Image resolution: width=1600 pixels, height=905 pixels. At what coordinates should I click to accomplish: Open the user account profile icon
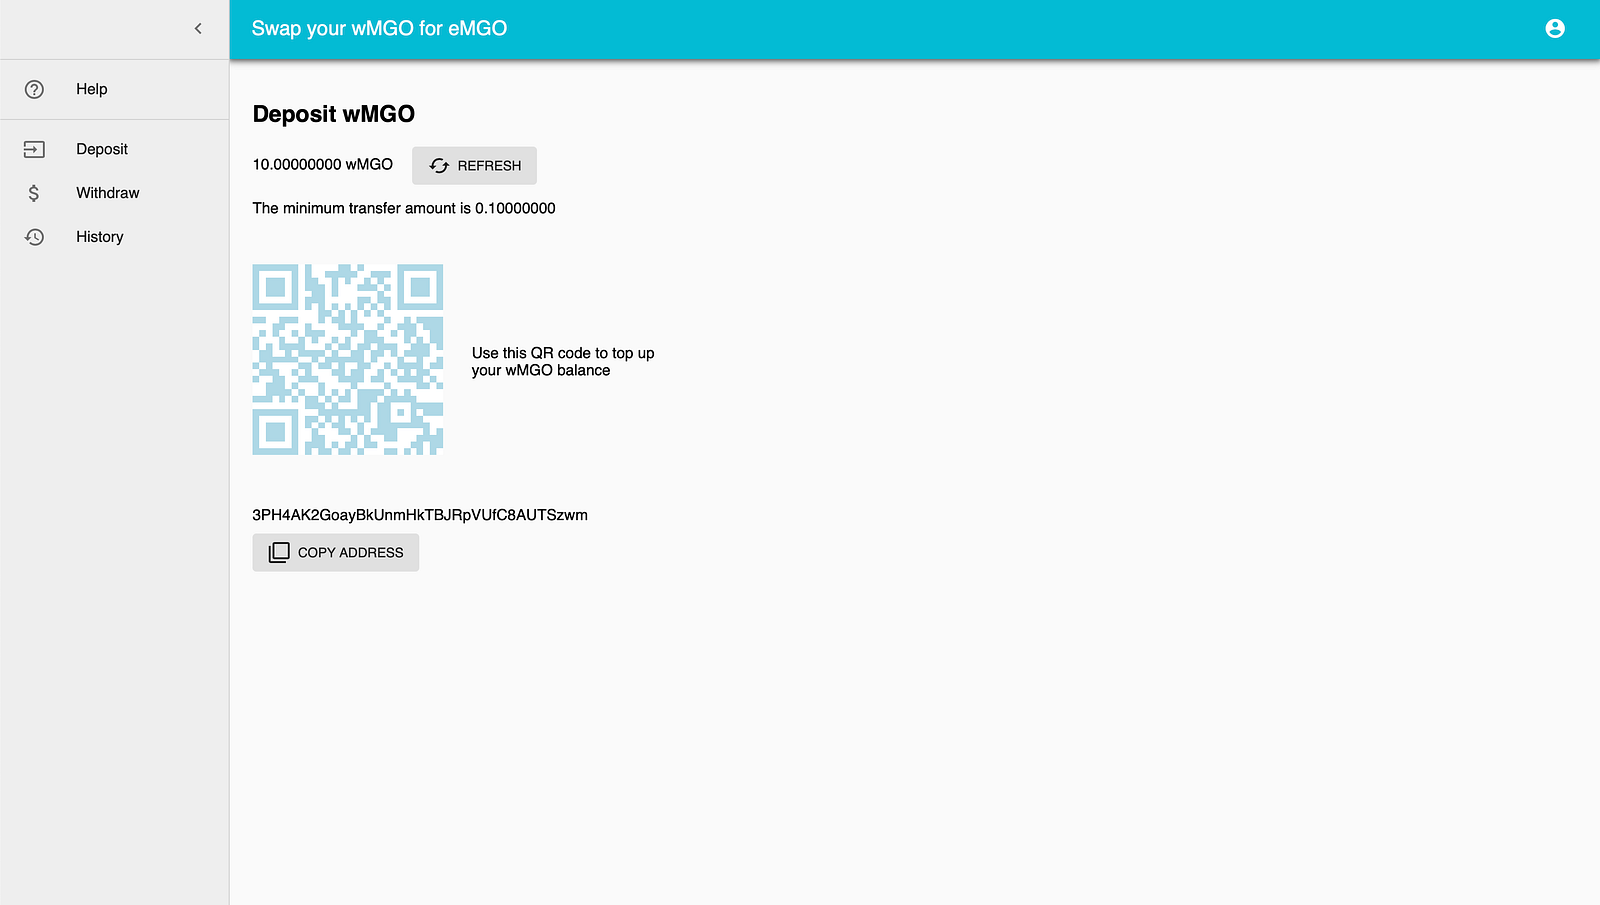pos(1554,29)
